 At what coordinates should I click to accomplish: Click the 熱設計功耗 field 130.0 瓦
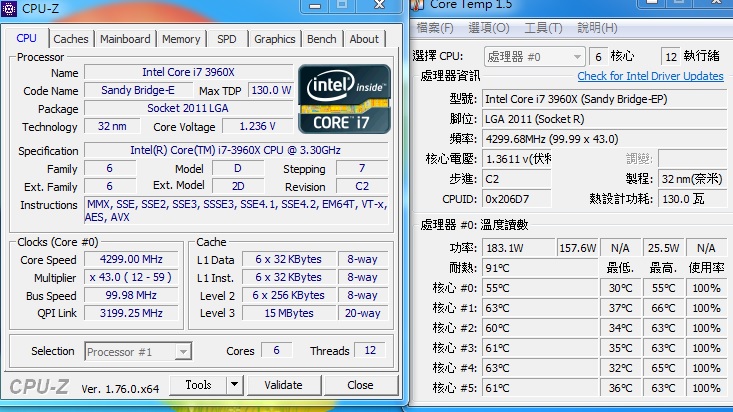point(693,199)
